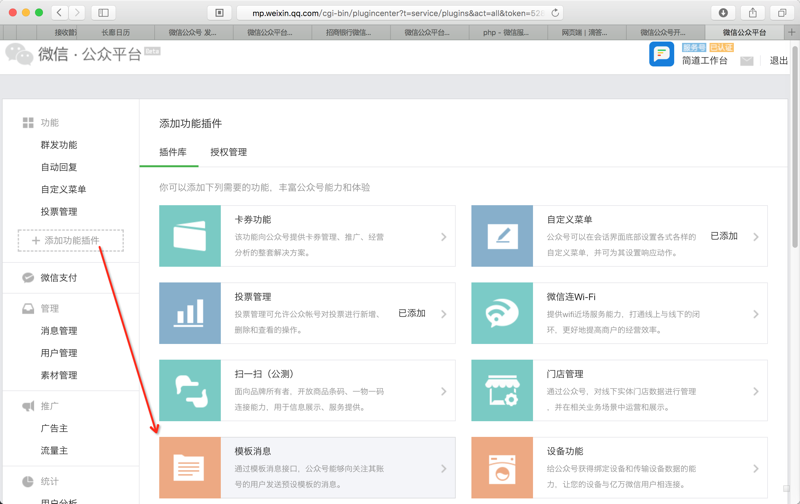Click 已添加 status on 自定义菜单 card
Image resolution: width=800 pixels, height=504 pixels.
click(x=724, y=236)
